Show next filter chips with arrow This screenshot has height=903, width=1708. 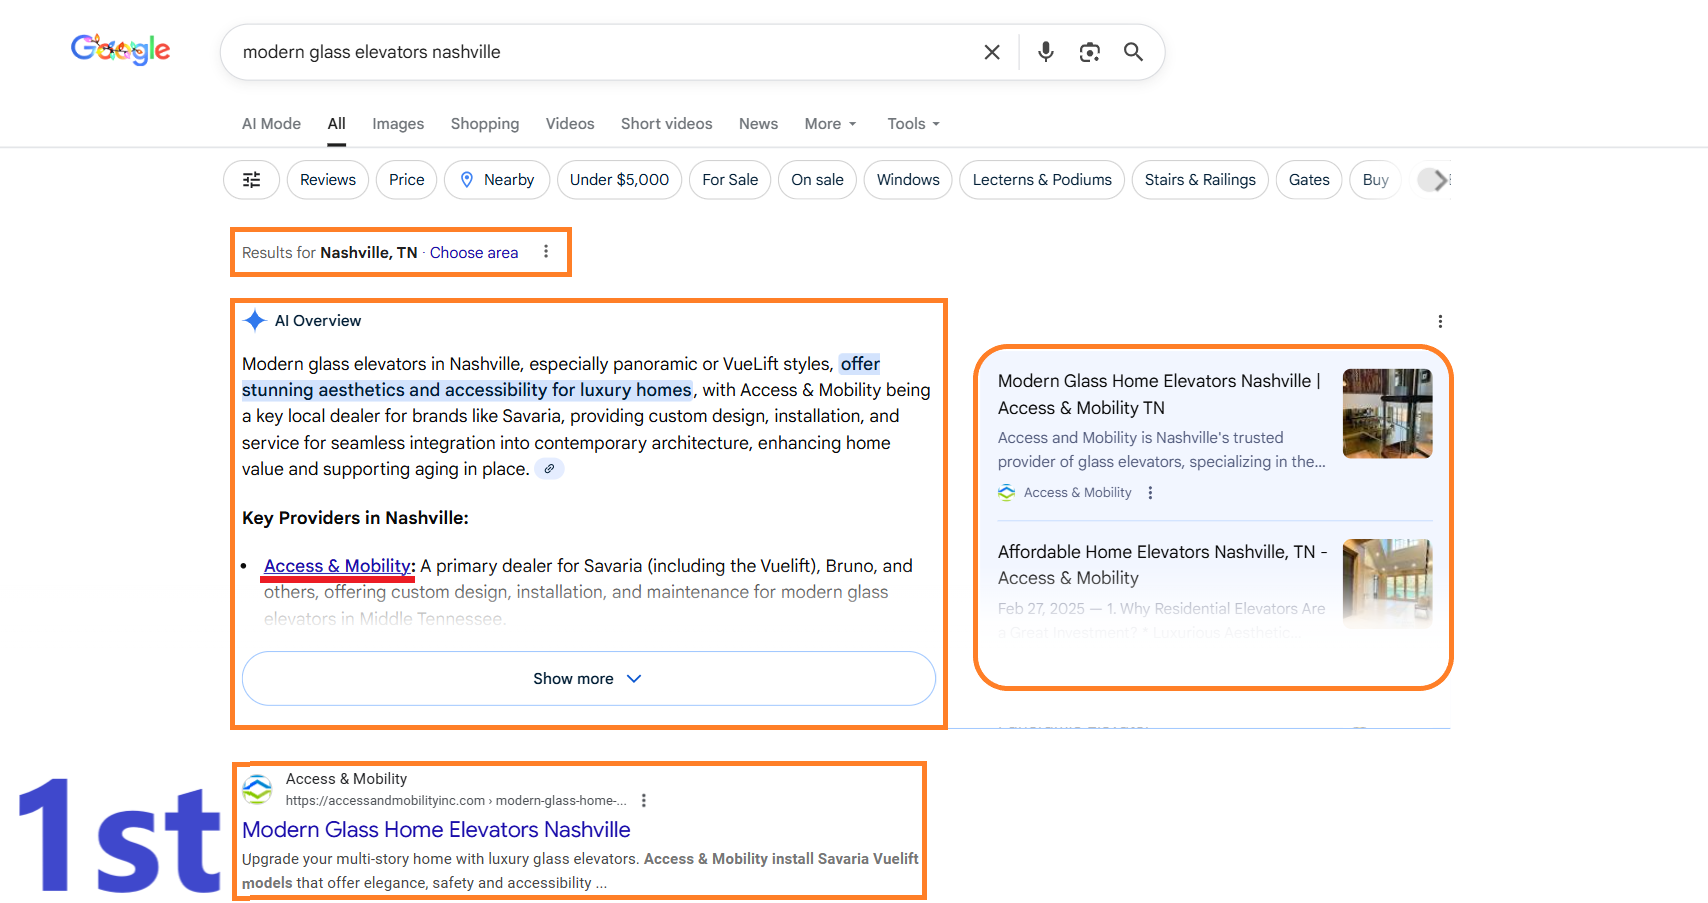[1438, 180]
